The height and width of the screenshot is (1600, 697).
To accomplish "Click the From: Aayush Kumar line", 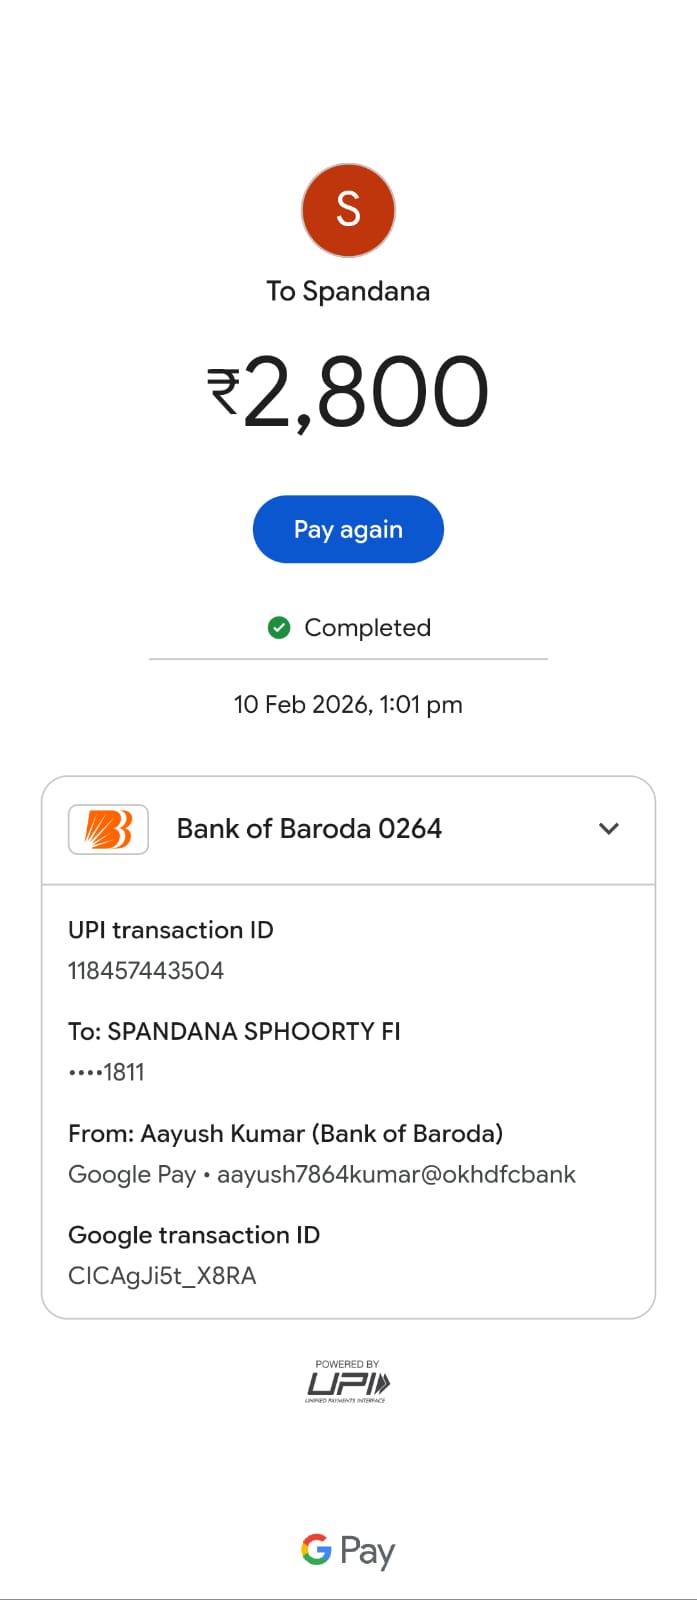I will coord(285,1134).
